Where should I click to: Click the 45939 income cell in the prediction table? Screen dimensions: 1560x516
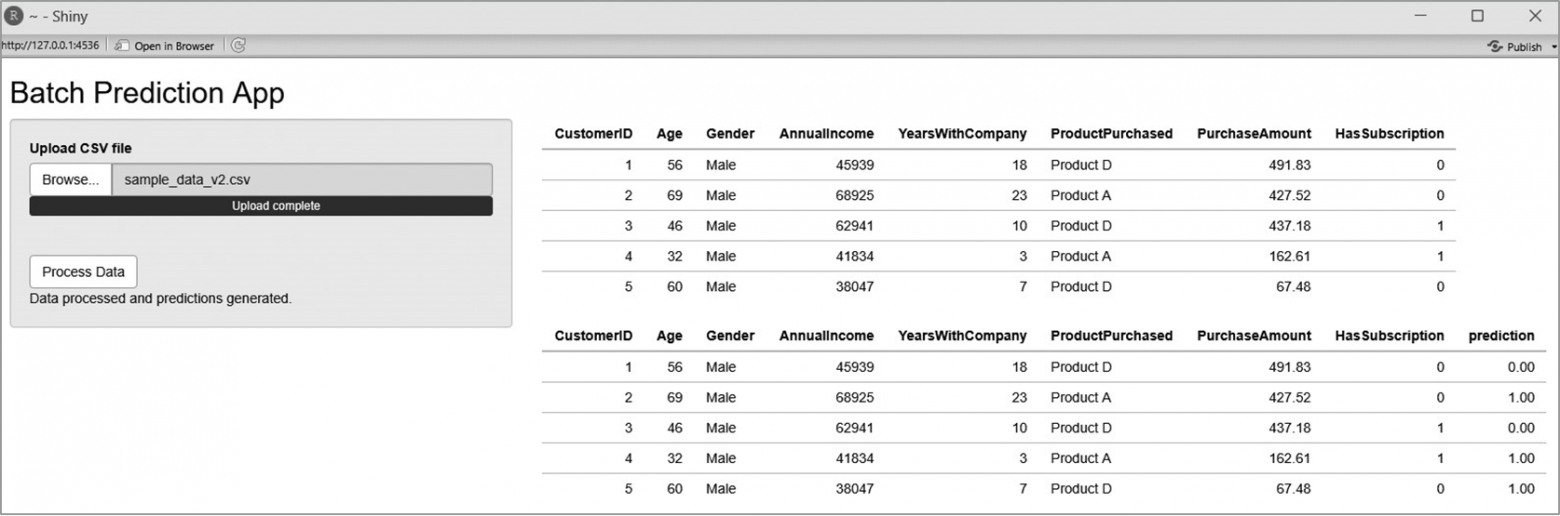[x=855, y=367]
